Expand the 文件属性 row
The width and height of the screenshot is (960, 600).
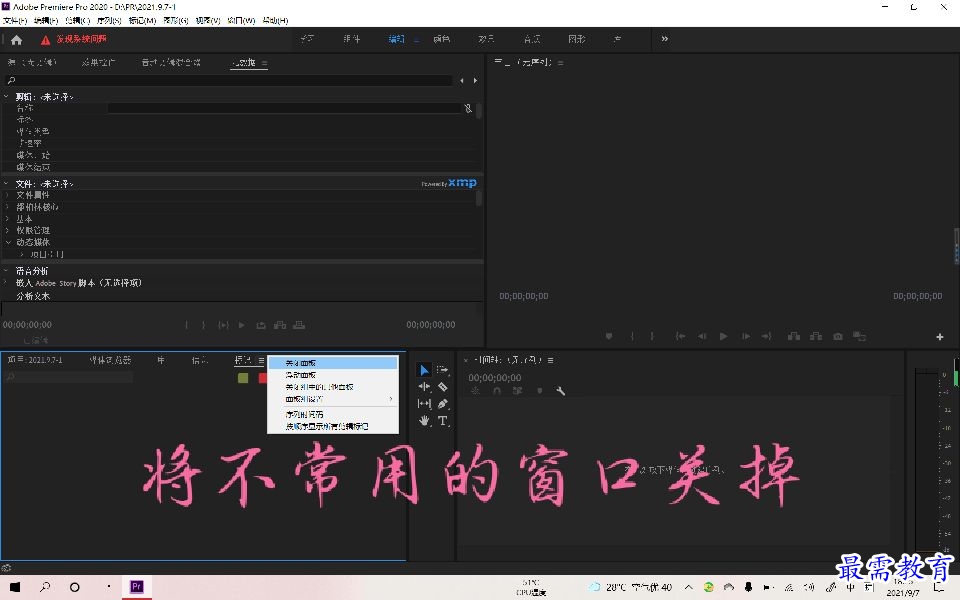[x=8, y=195]
